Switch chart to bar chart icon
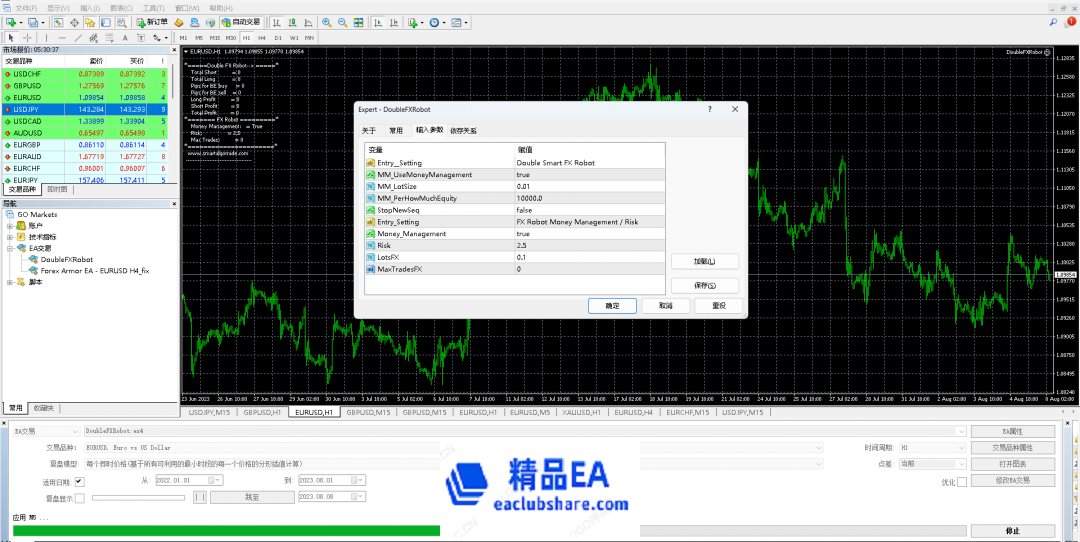Screen dimensions: 1080x542 [x=277, y=23]
